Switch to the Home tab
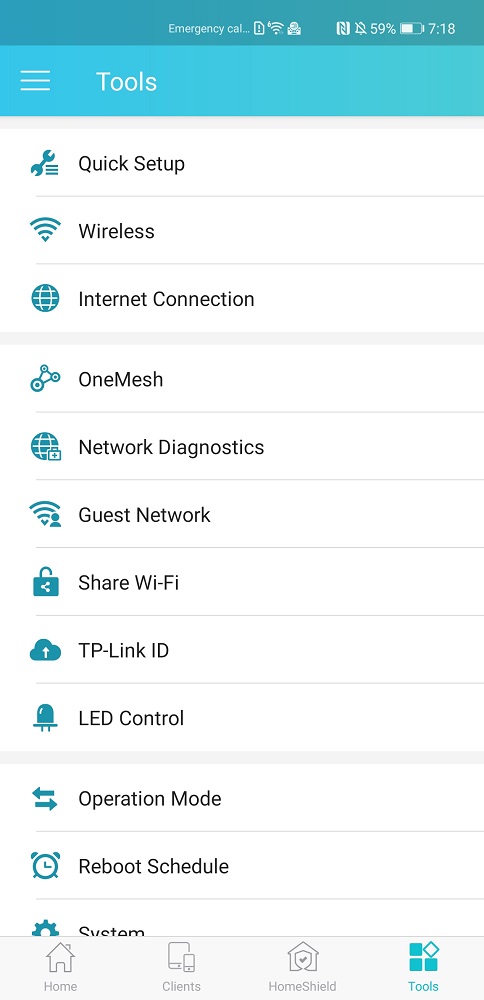 coord(60,968)
